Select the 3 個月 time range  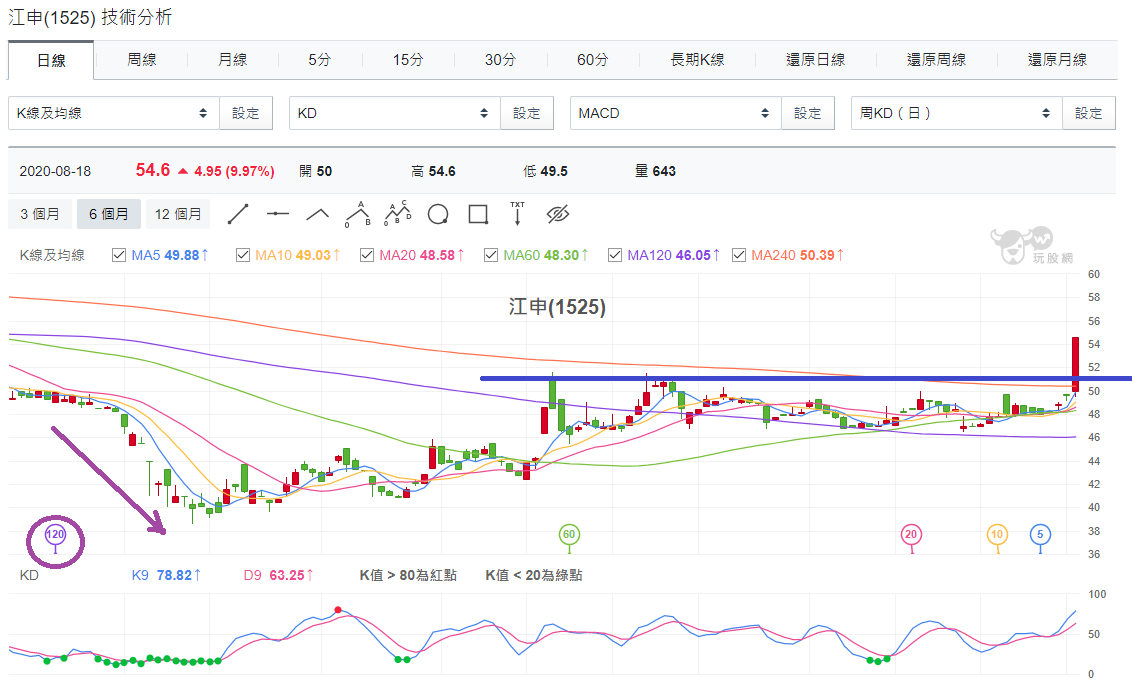pyautogui.click(x=40, y=214)
